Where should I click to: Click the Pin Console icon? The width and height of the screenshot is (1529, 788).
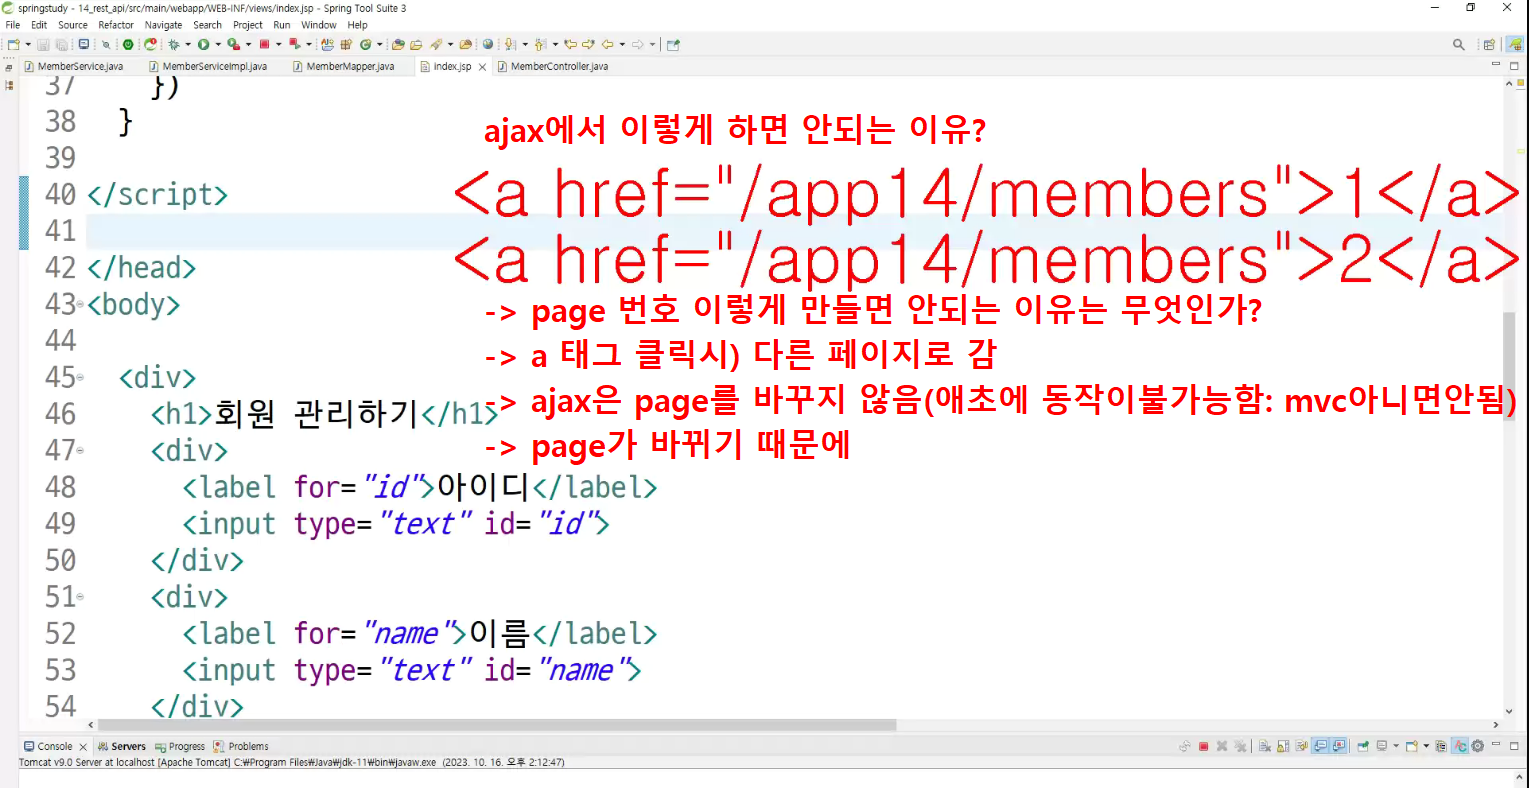(1363, 746)
